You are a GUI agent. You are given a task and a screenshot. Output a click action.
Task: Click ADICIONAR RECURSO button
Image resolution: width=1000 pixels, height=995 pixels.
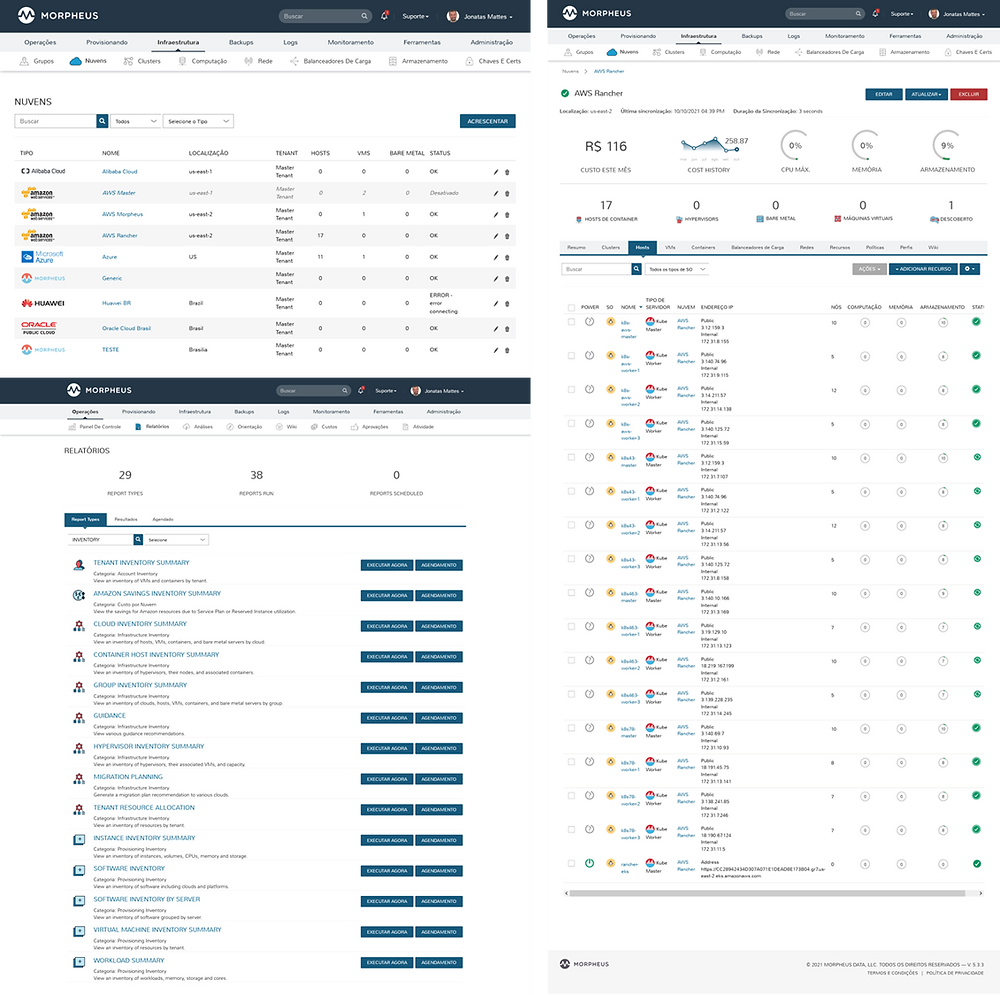[923, 269]
